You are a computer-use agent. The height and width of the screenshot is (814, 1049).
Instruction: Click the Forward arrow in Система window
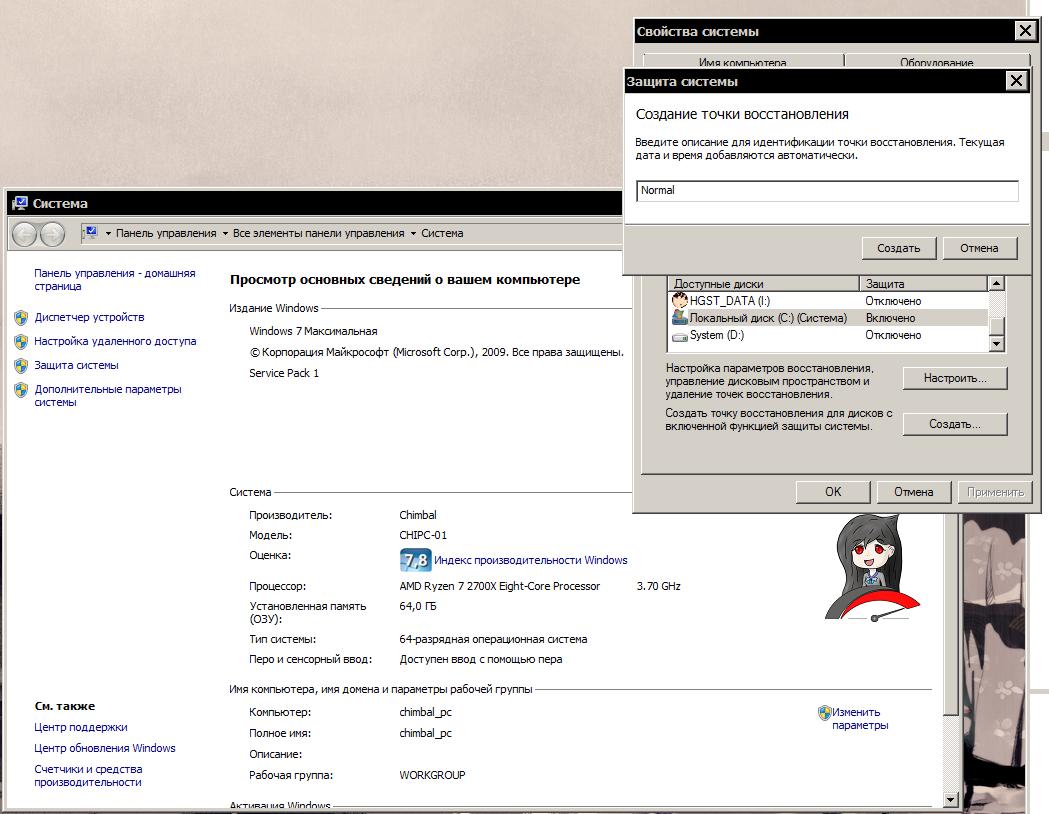click(x=52, y=234)
